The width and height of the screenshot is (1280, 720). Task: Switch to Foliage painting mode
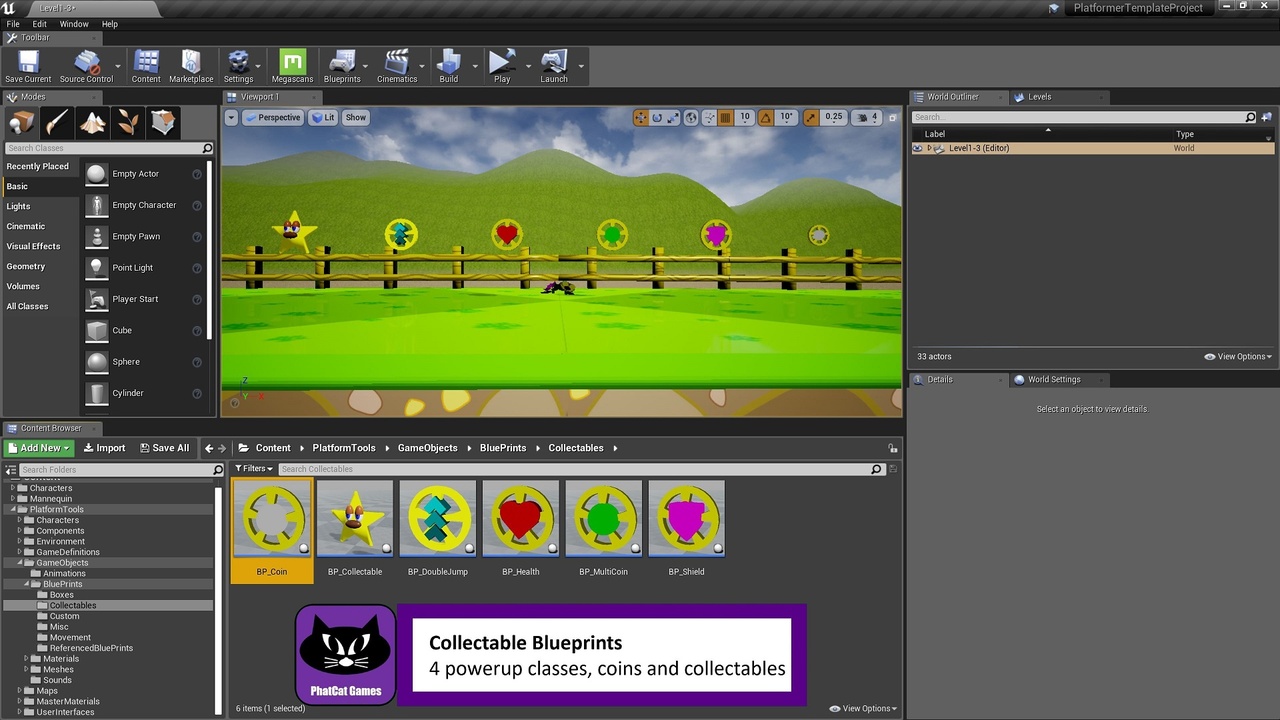pos(129,122)
